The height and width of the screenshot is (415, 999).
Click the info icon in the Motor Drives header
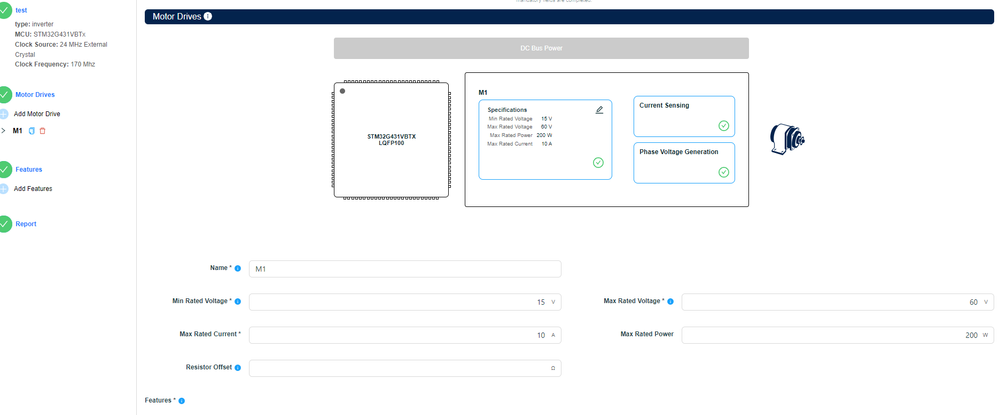pyautogui.click(x=208, y=16)
